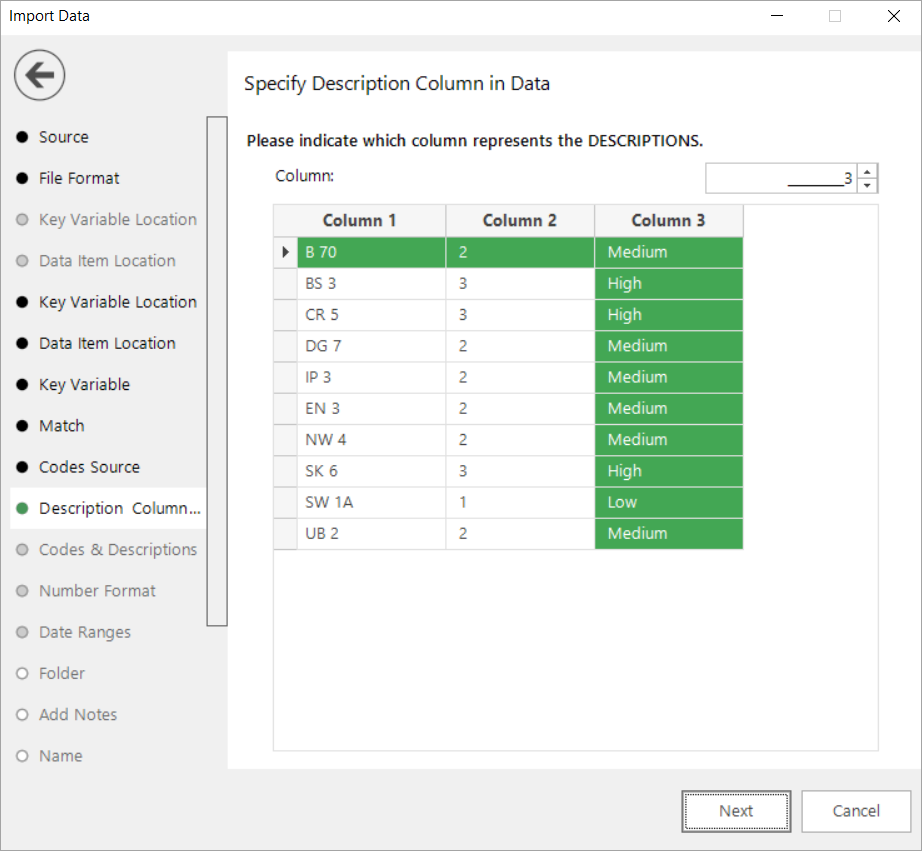The image size is (922, 851).
Task: Click the Medium cell in UB 2 row
Action: (669, 533)
